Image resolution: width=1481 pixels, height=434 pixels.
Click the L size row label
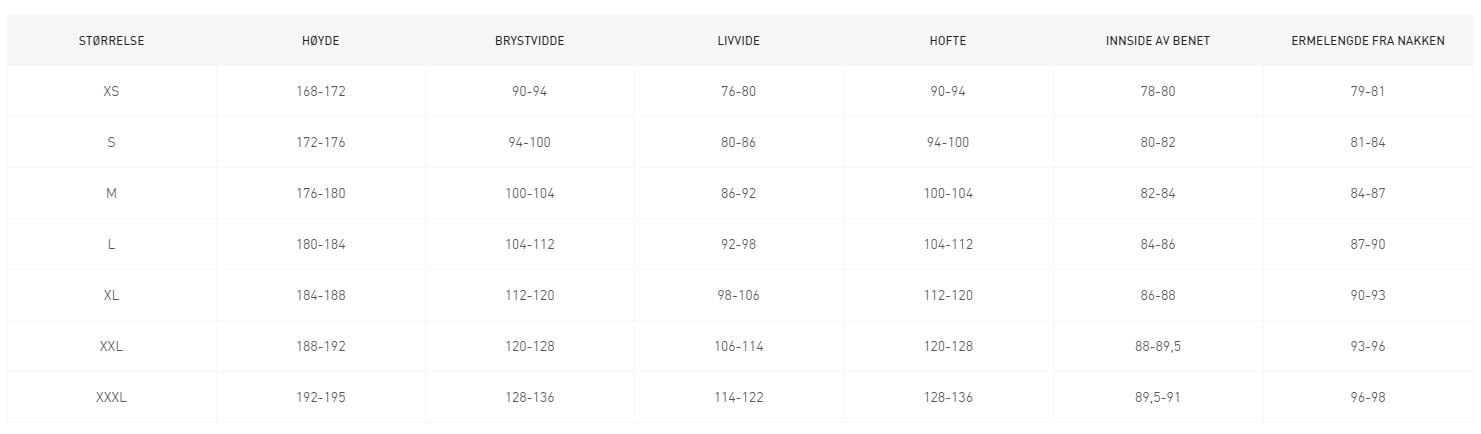(x=111, y=244)
